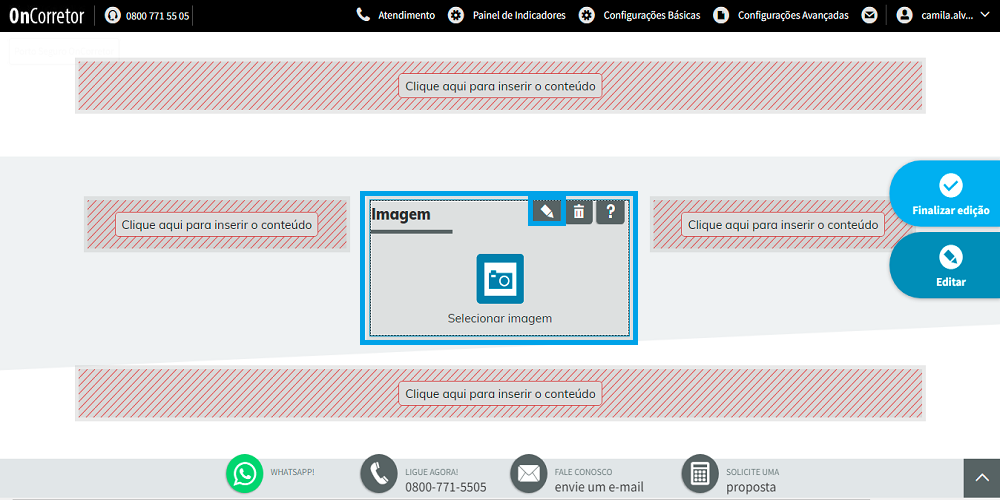Insert content in the top placeholder area

(500, 85)
